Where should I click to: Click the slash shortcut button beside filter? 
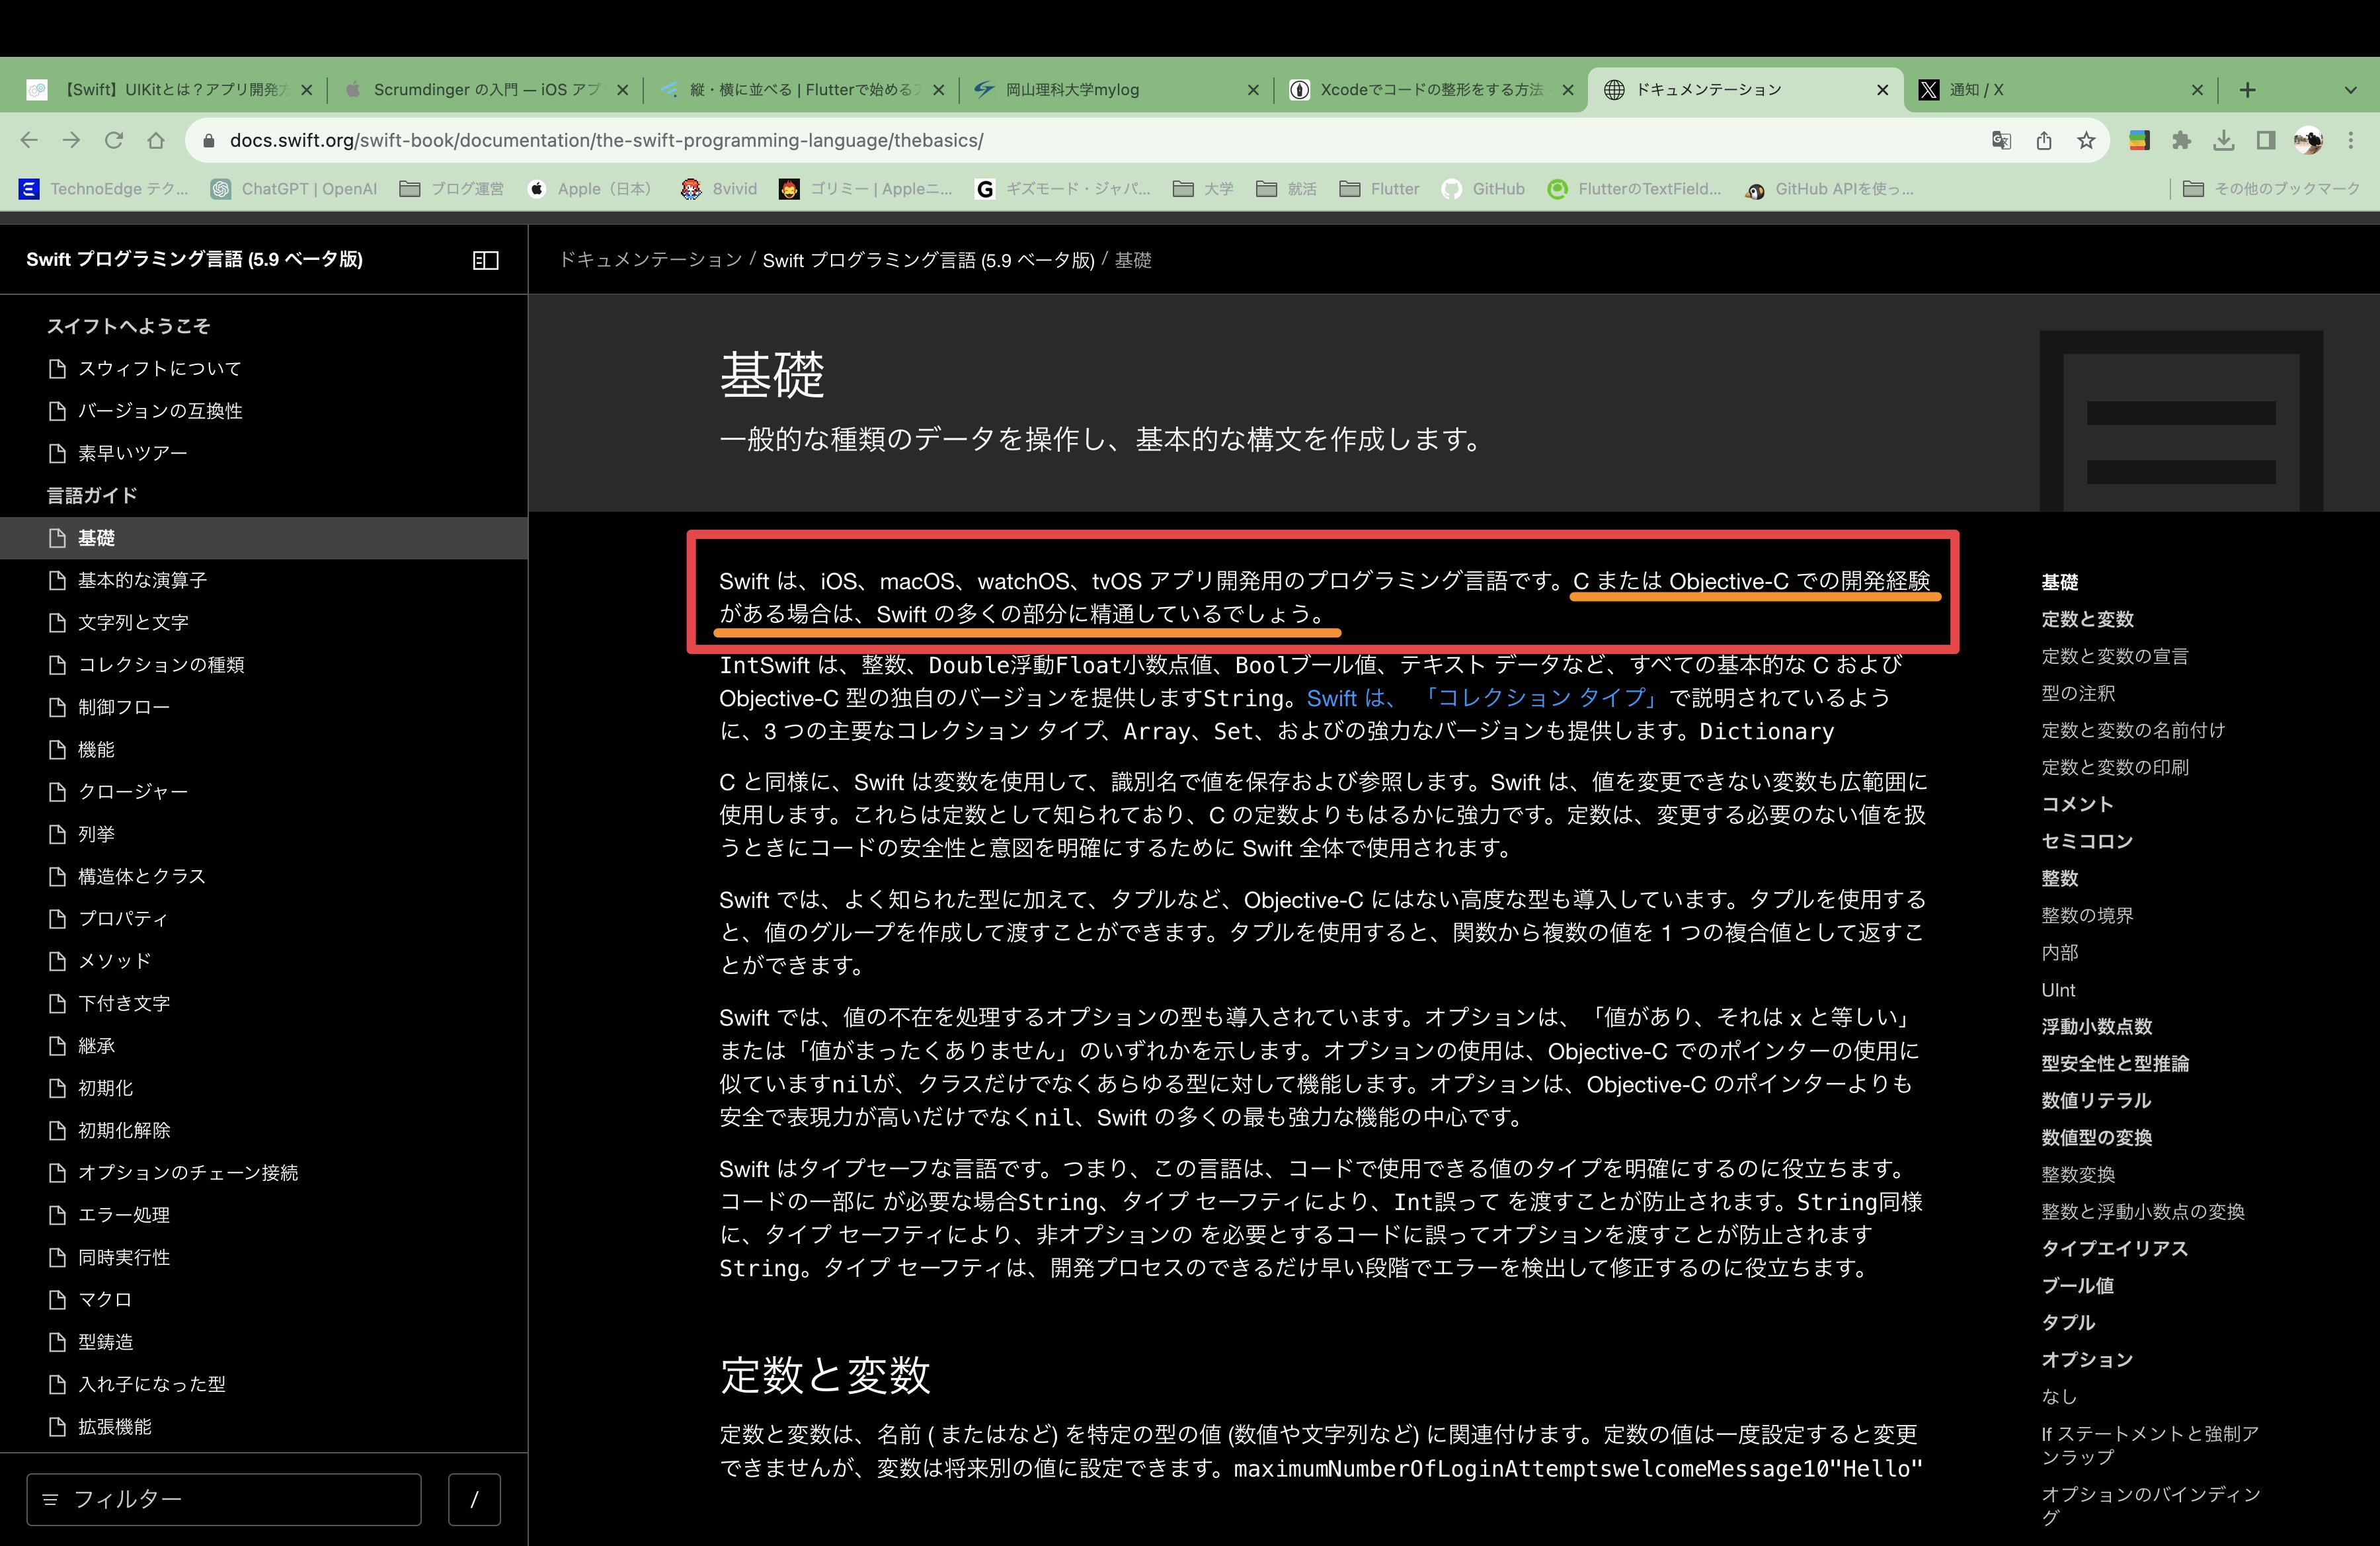click(x=474, y=1499)
